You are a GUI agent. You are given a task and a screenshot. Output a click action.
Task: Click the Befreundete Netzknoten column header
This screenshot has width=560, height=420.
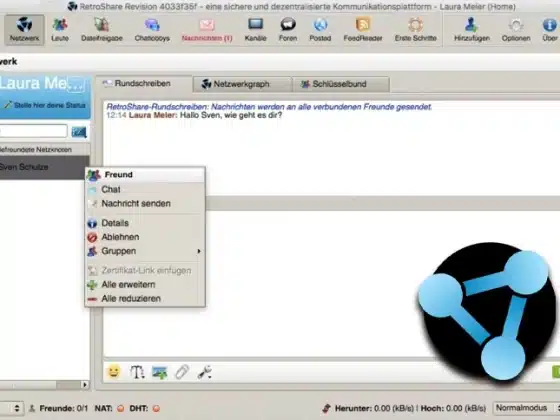pos(44,150)
